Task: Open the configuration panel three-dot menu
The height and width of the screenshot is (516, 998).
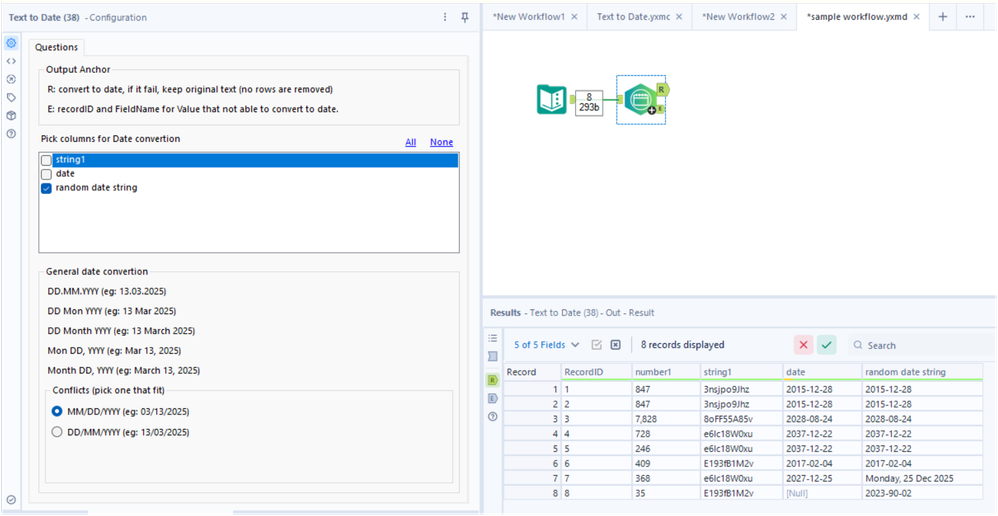Action: 445,17
